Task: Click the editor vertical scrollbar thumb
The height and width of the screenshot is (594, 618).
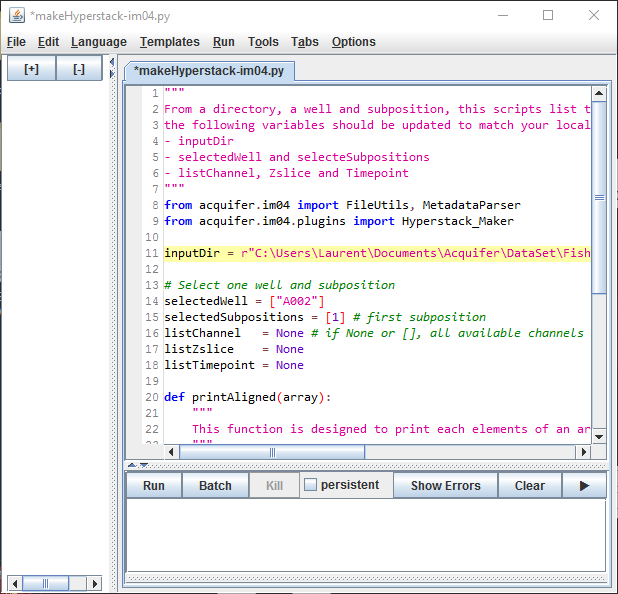Action: pos(599,197)
